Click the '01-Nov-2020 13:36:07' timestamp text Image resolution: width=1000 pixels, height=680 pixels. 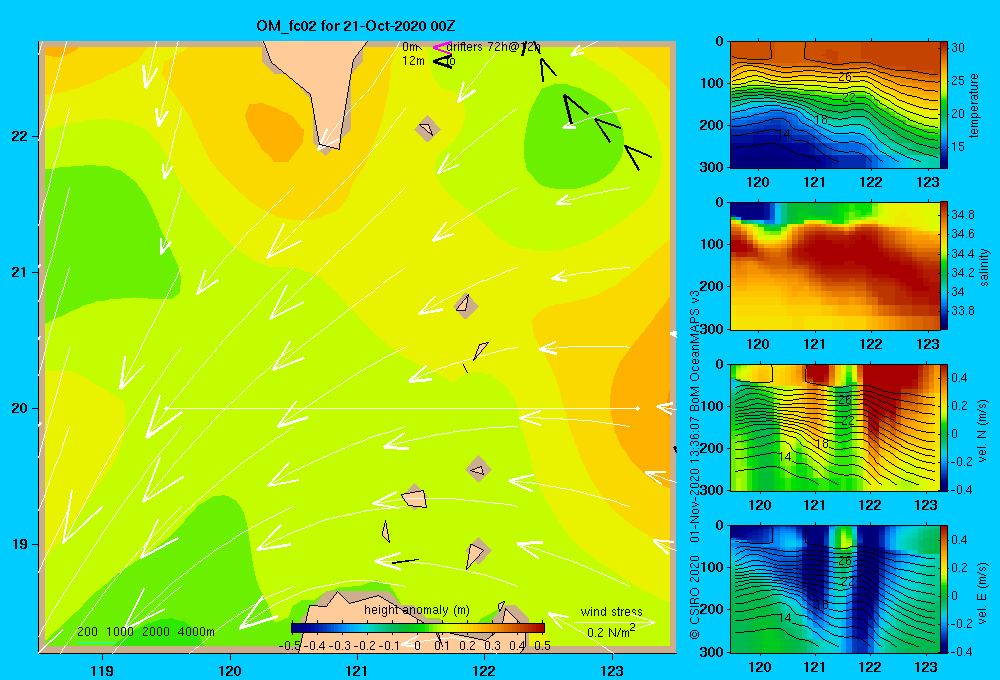pyautogui.click(x=695, y=478)
